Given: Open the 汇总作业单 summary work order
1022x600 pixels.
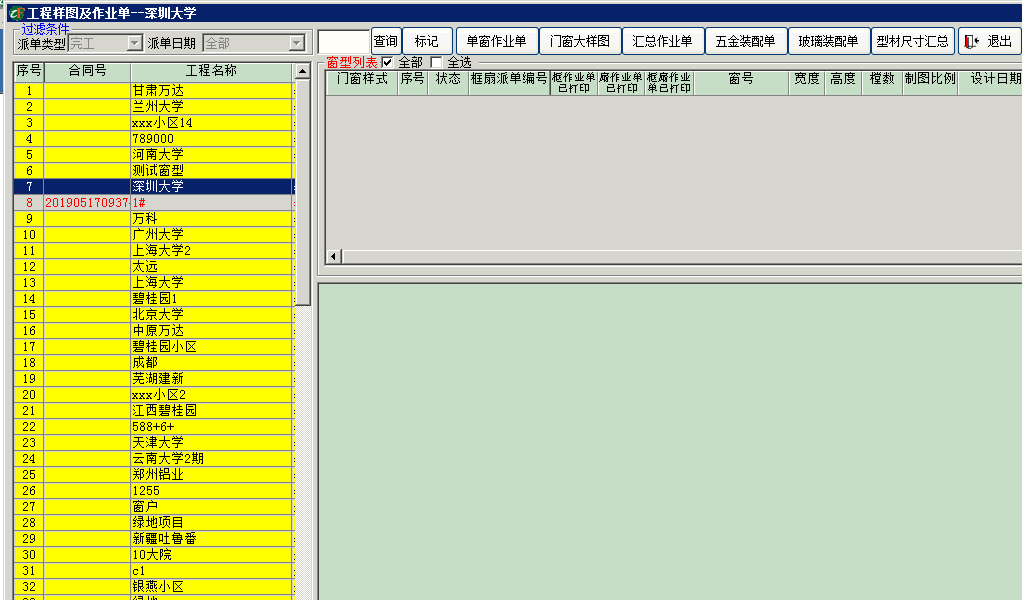Looking at the screenshot, I should [662, 40].
